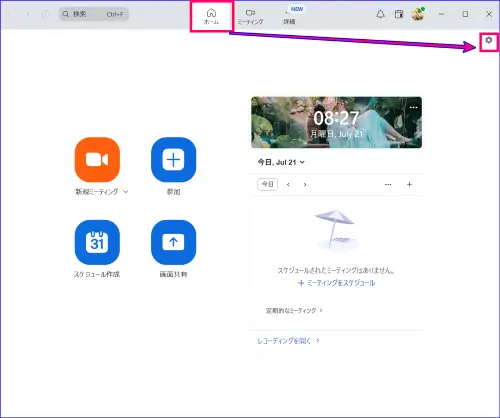Click the スケジュール作成 label
Screen dimensions: 500x418
[x=97, y=274]
